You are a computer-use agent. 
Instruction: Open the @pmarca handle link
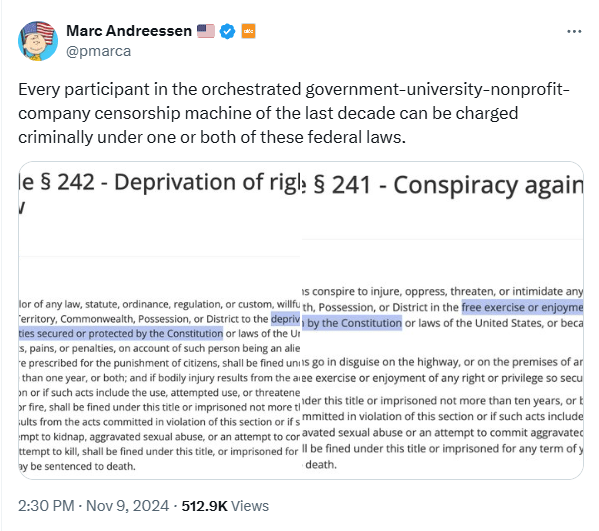99,51
